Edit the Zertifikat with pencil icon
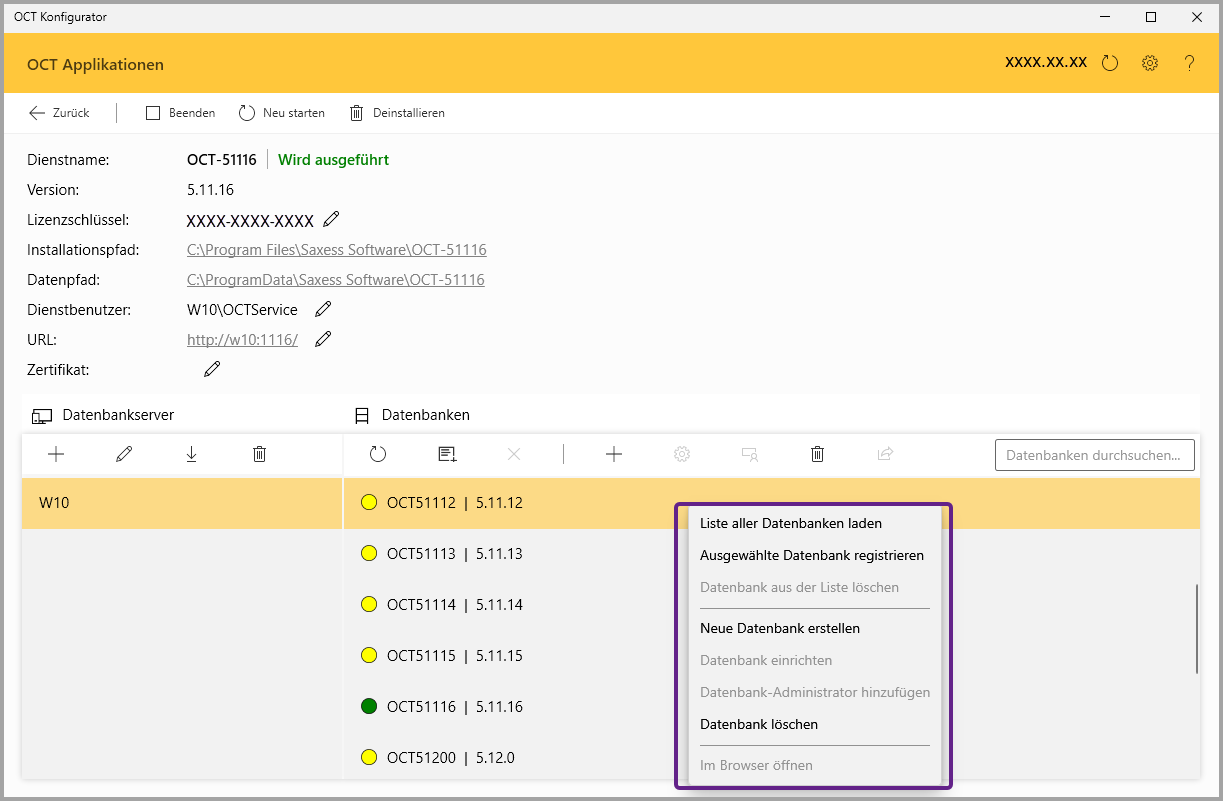The height and width of the screenshot is (801, 1223). (212, 370)
